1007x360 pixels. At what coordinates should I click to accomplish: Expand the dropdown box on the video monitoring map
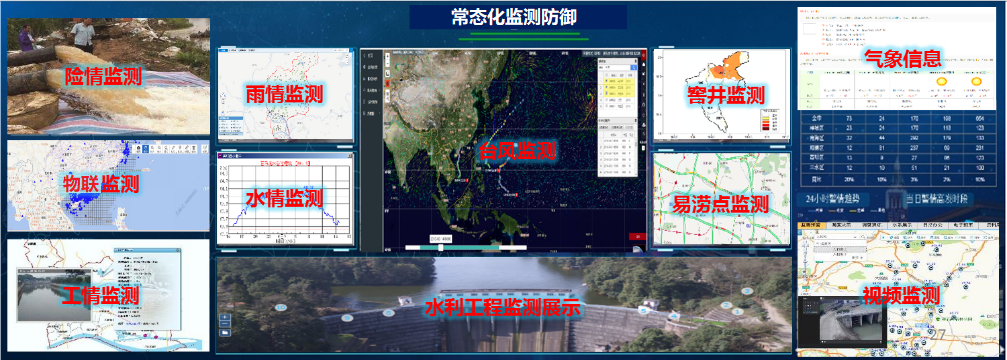click(x=837, y=237)
